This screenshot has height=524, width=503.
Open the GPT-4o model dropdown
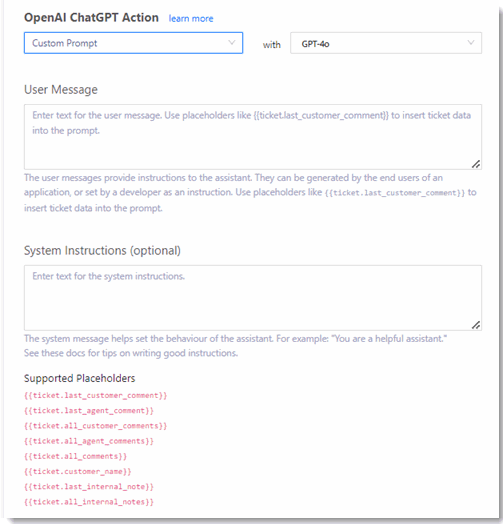click(x=386, y=43)
